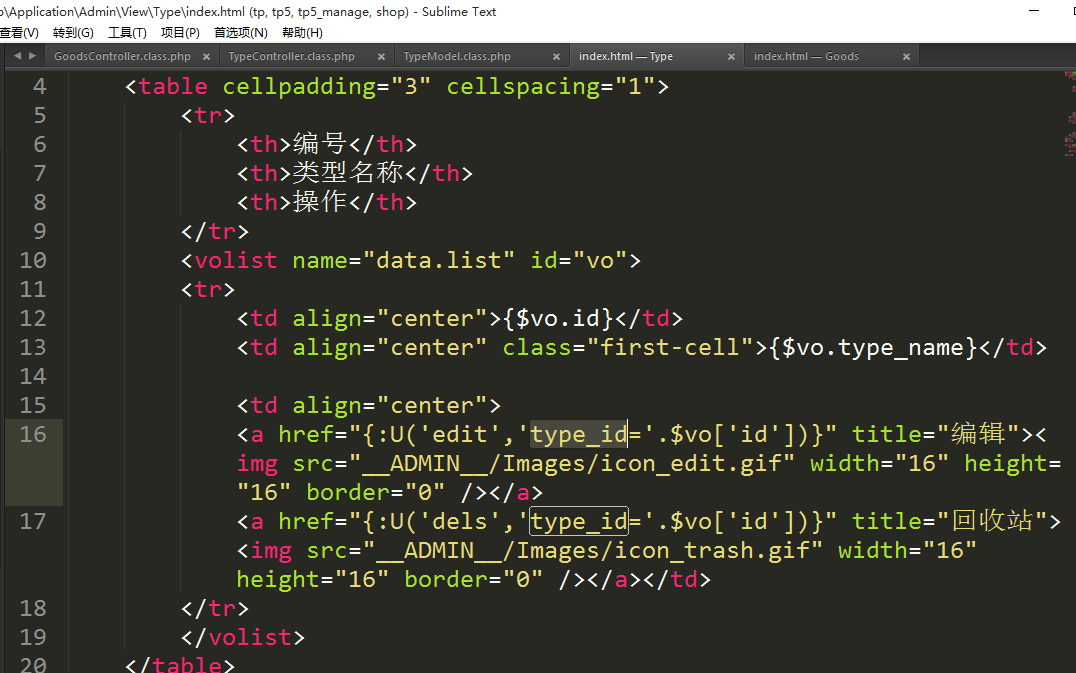Open the 查看(V) menu
The height and width of the screenshot is (673, 1076).
click(x=19, y=33)
